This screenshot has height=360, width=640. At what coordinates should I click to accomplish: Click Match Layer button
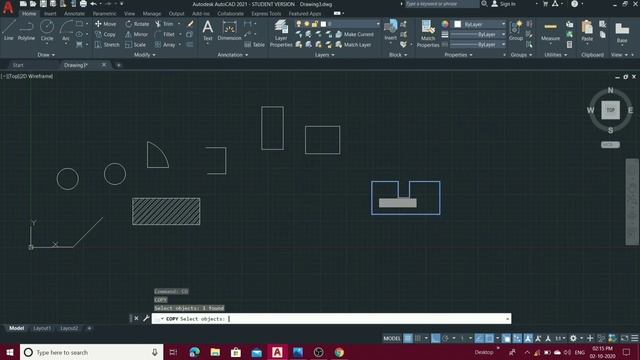coord(353,44)
